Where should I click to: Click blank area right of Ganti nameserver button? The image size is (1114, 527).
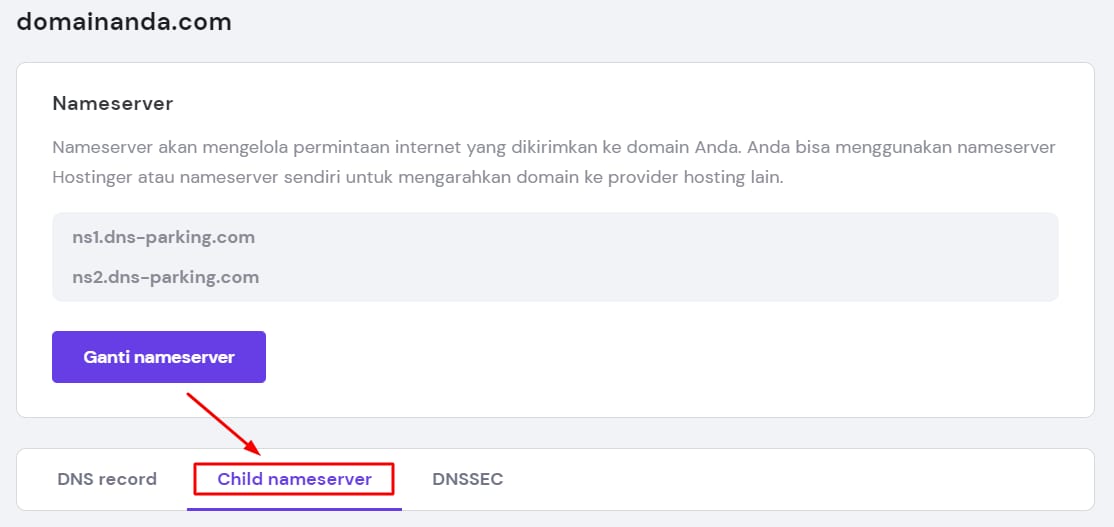click(x=650, y=357)
